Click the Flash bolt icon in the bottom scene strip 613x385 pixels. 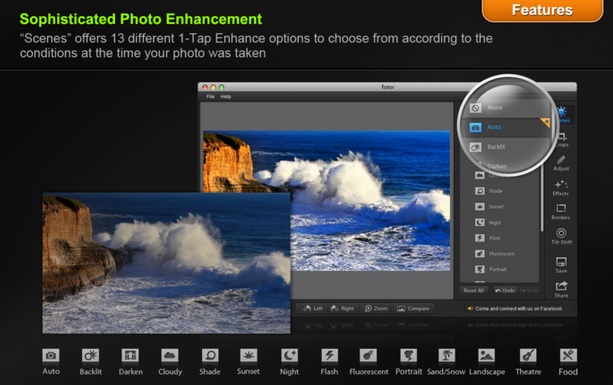point(329,355)
